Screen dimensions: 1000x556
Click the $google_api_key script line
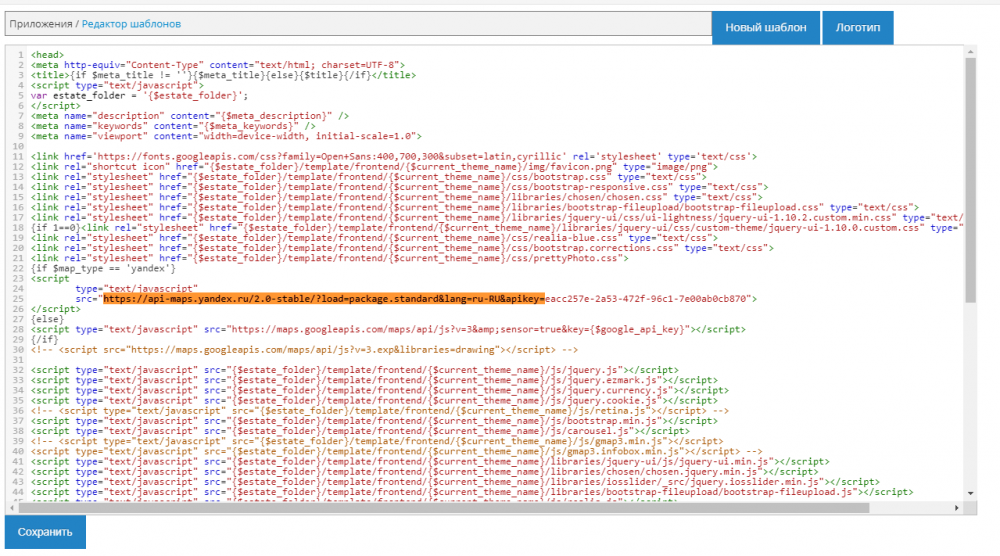[388, 329]
